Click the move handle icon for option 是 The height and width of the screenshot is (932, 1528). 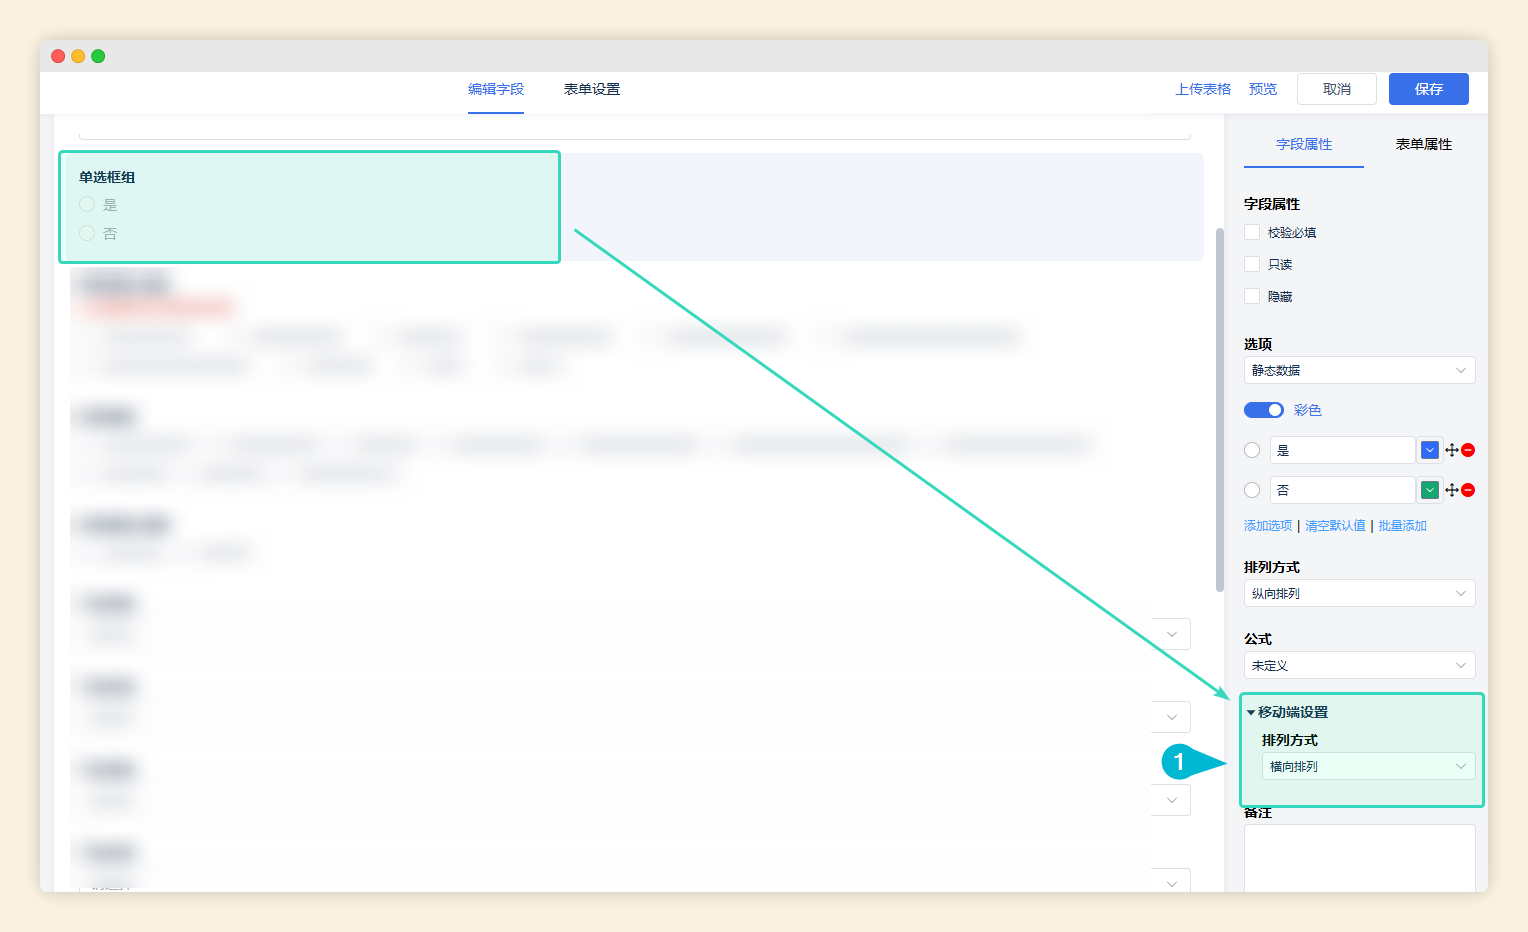pyautogui.click(x=1451, y=450)
